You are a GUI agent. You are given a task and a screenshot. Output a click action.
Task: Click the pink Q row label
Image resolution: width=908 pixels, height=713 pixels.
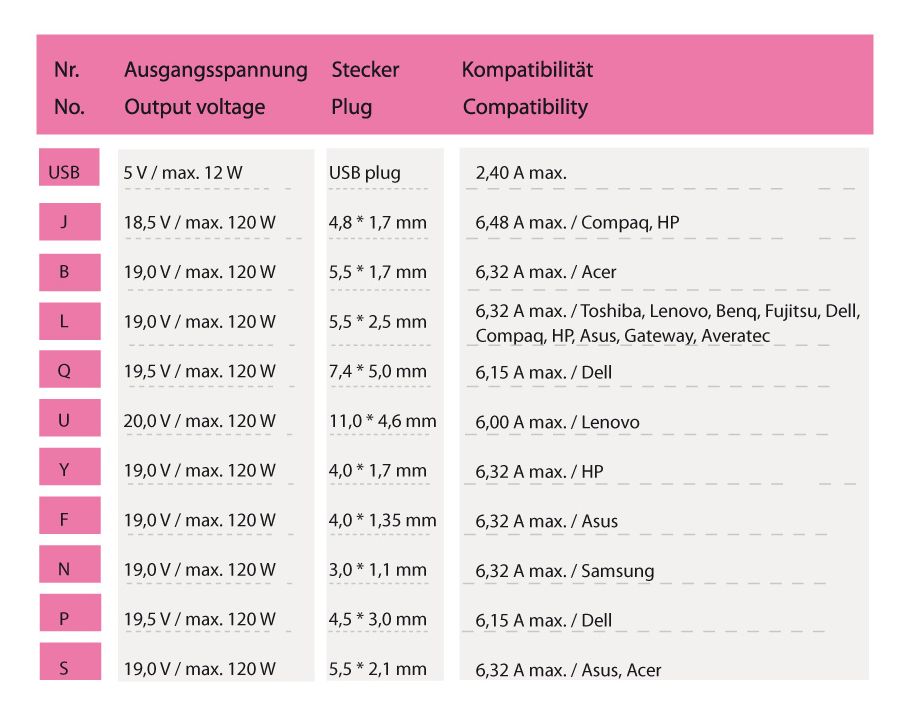click(69, 369)
